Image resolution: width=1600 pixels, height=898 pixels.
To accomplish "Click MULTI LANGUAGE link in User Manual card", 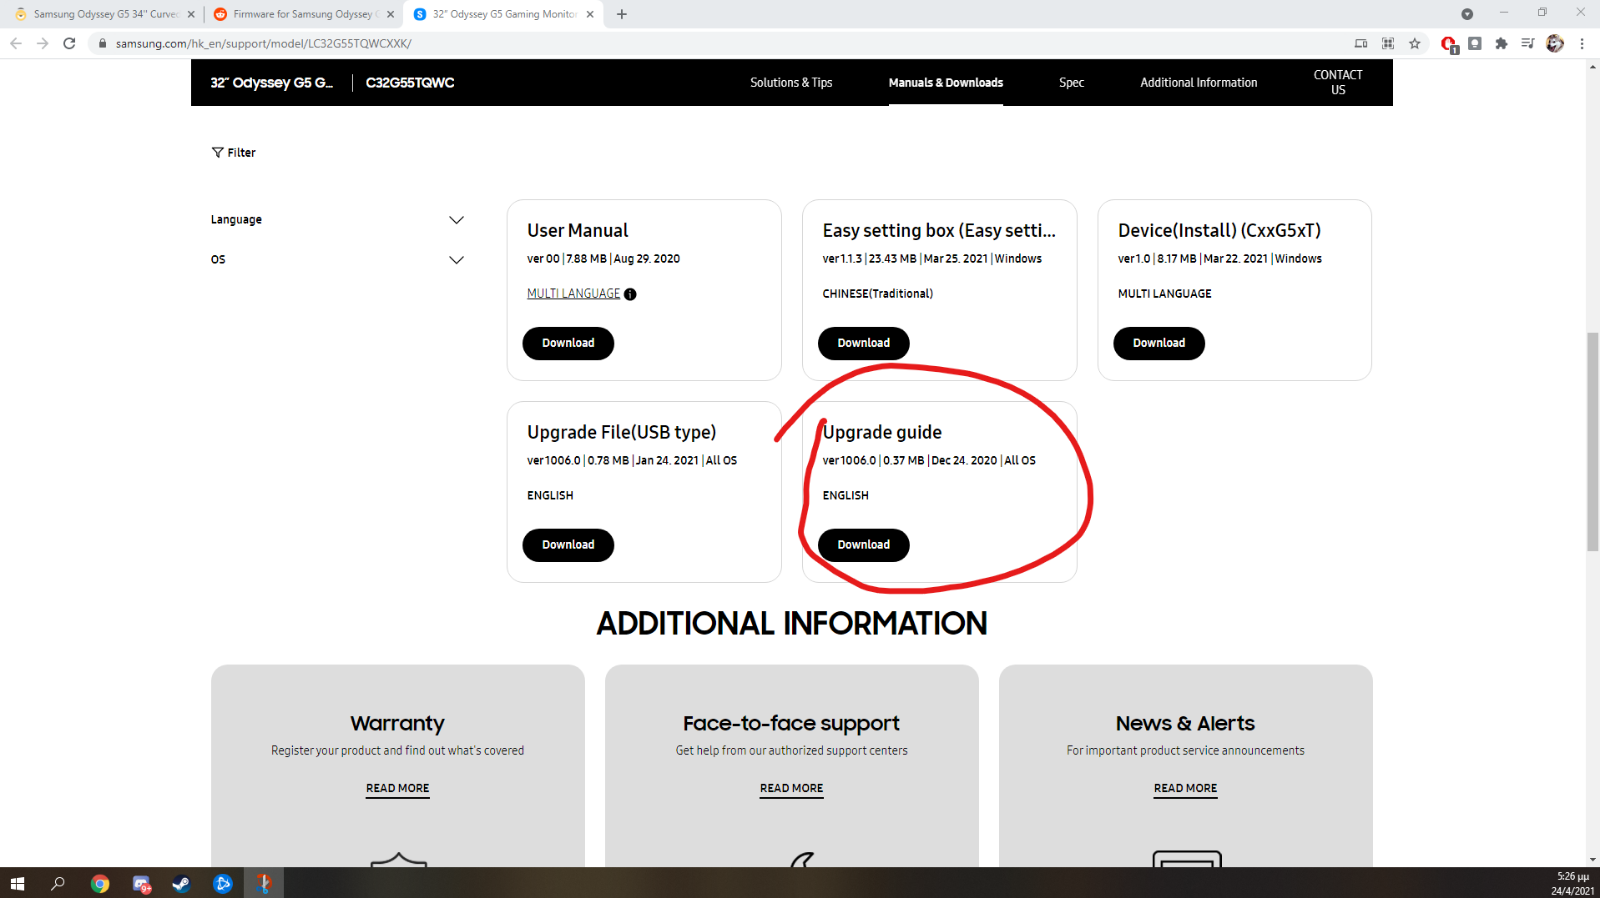I will click(x=574, y=294).
